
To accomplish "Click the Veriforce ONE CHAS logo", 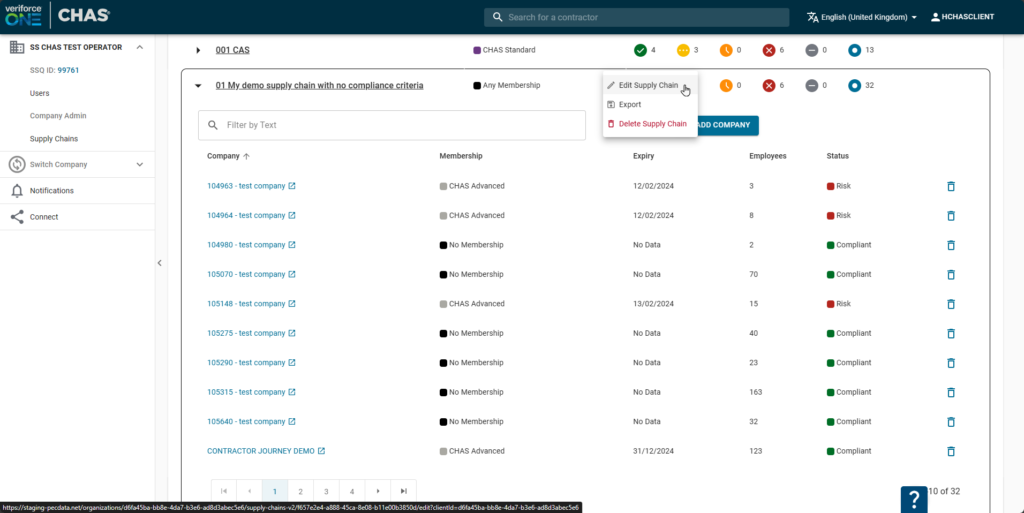I will [x=57, y=16].
